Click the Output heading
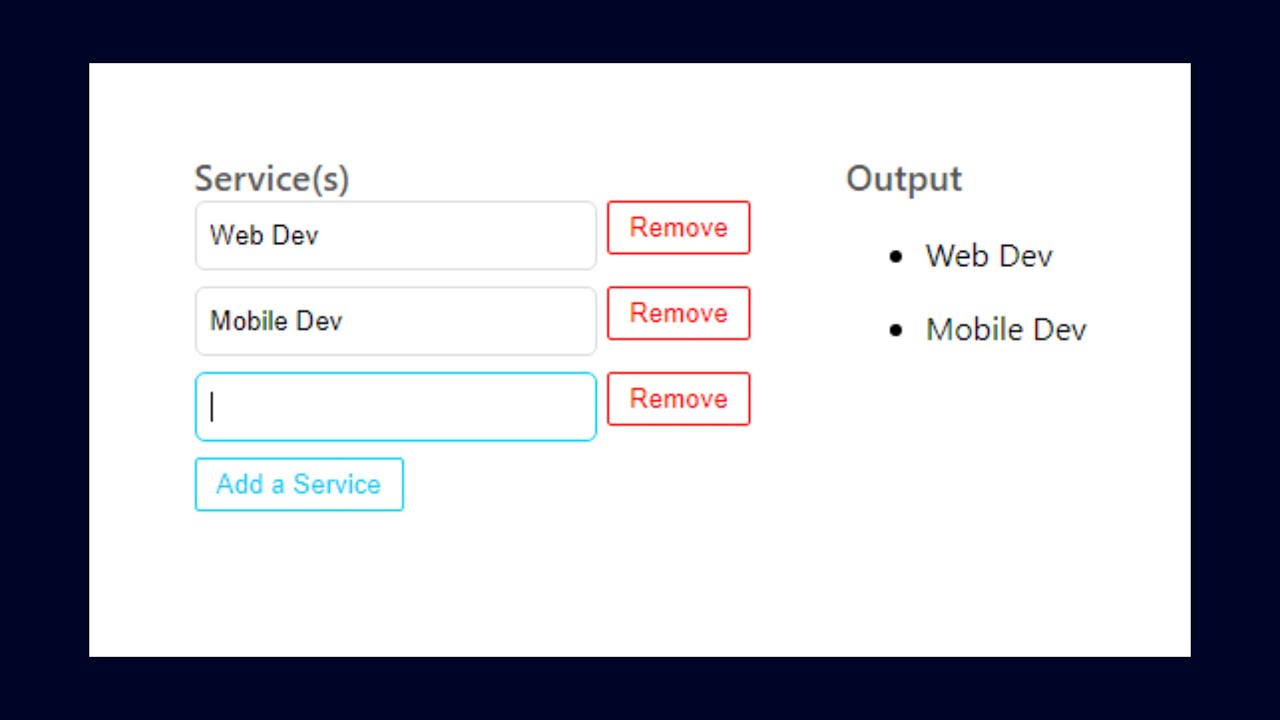1280x720 pixels. coord(904,179)
